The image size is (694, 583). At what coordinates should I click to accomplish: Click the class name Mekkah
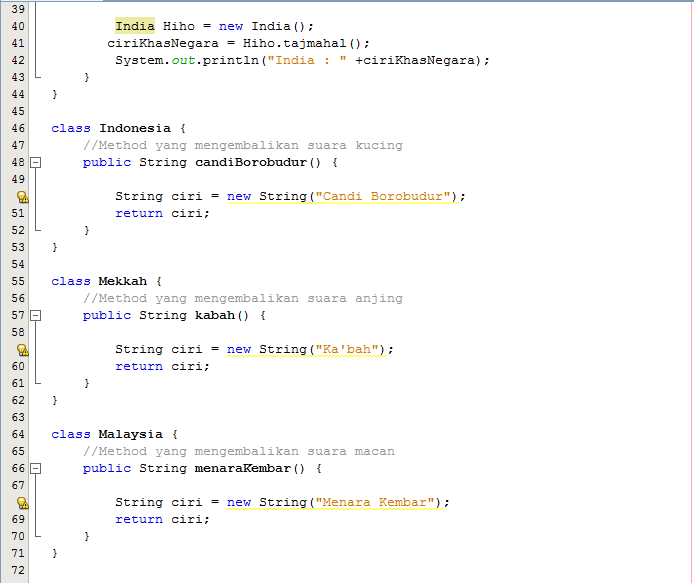123,281
